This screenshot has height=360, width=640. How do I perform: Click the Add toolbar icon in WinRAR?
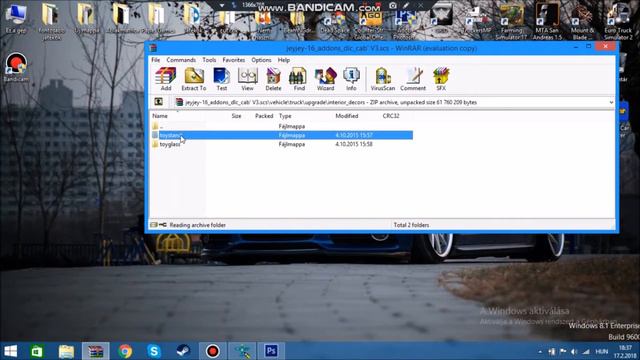tap(166, 79)
